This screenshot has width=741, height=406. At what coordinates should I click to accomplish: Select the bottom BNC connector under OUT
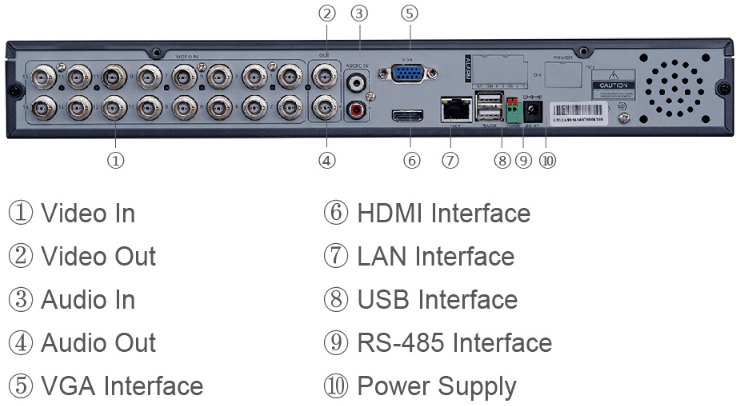(x=325, y=107)
